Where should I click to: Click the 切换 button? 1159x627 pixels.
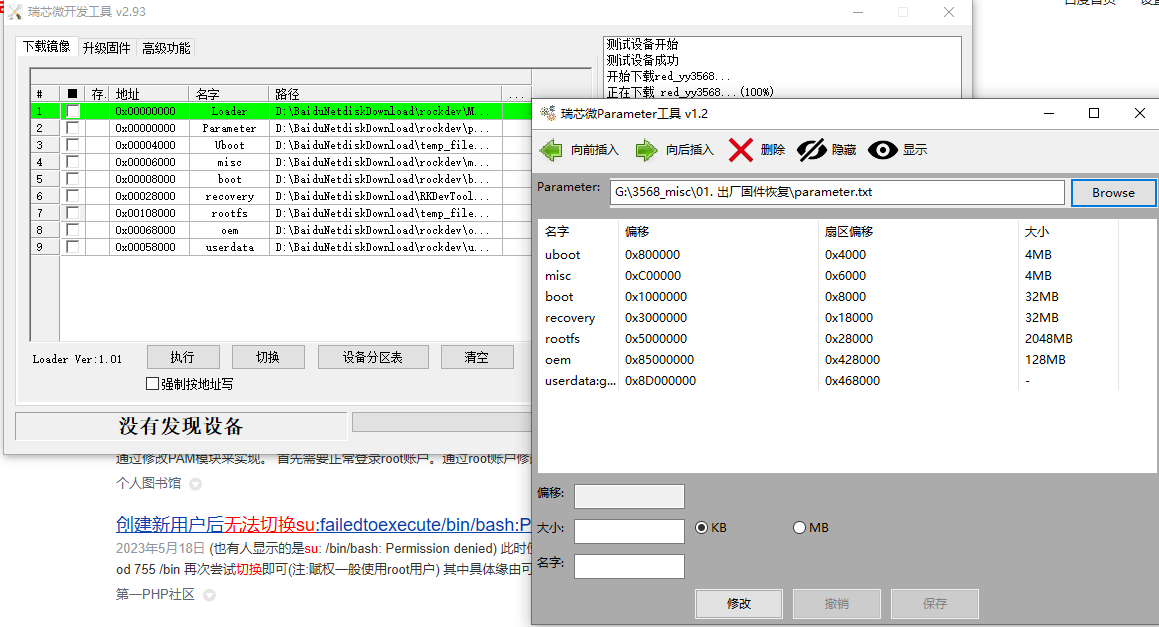(x=268, y=357)
